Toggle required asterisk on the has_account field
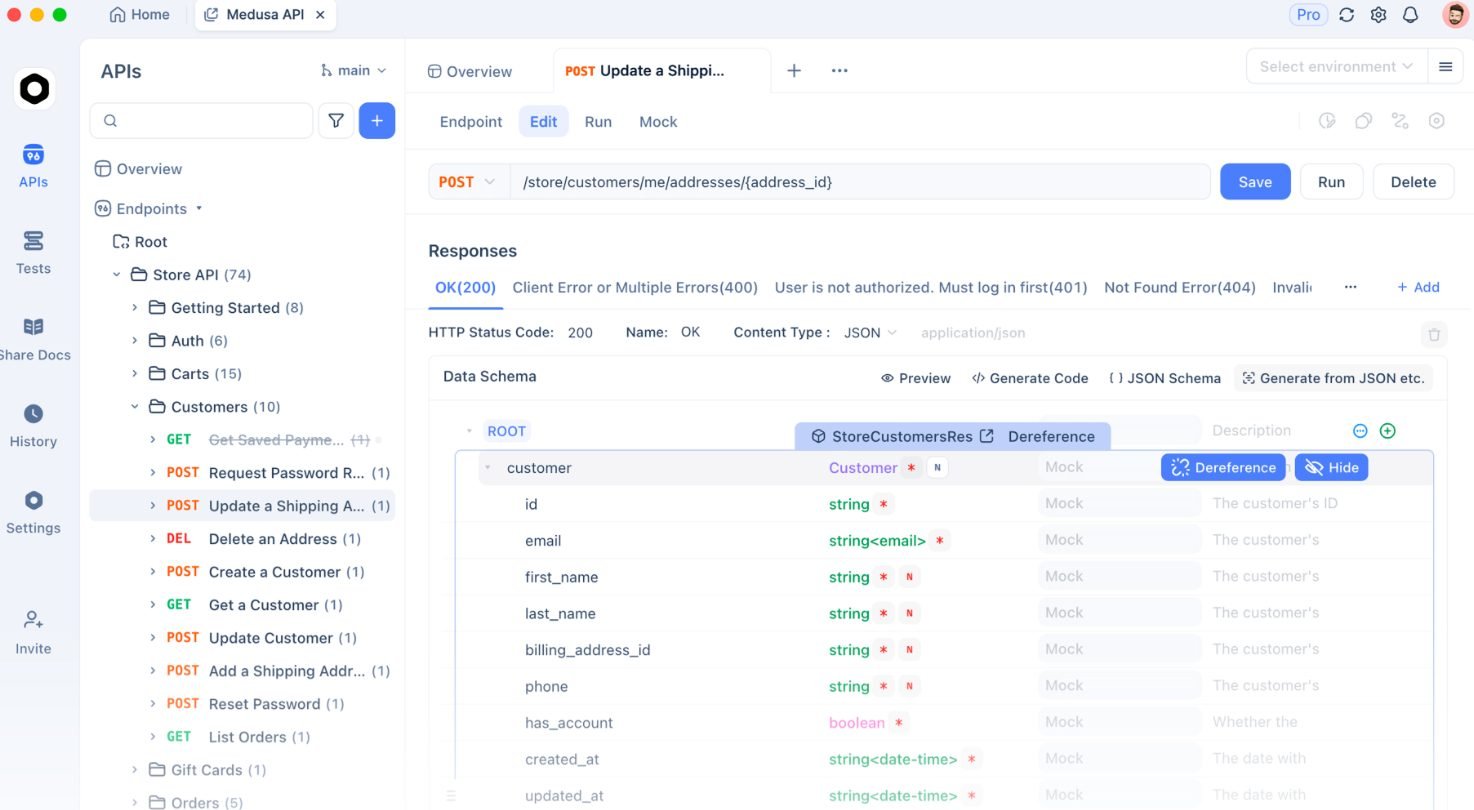This screenshot has width=1474, height=810. pos(899,723)
